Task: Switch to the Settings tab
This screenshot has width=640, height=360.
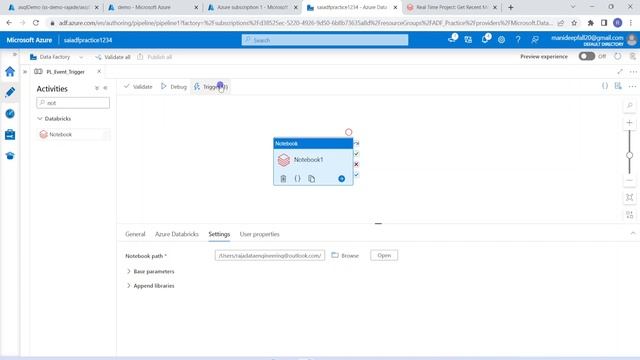Action: pyautogui.click(x=219, y=234)
